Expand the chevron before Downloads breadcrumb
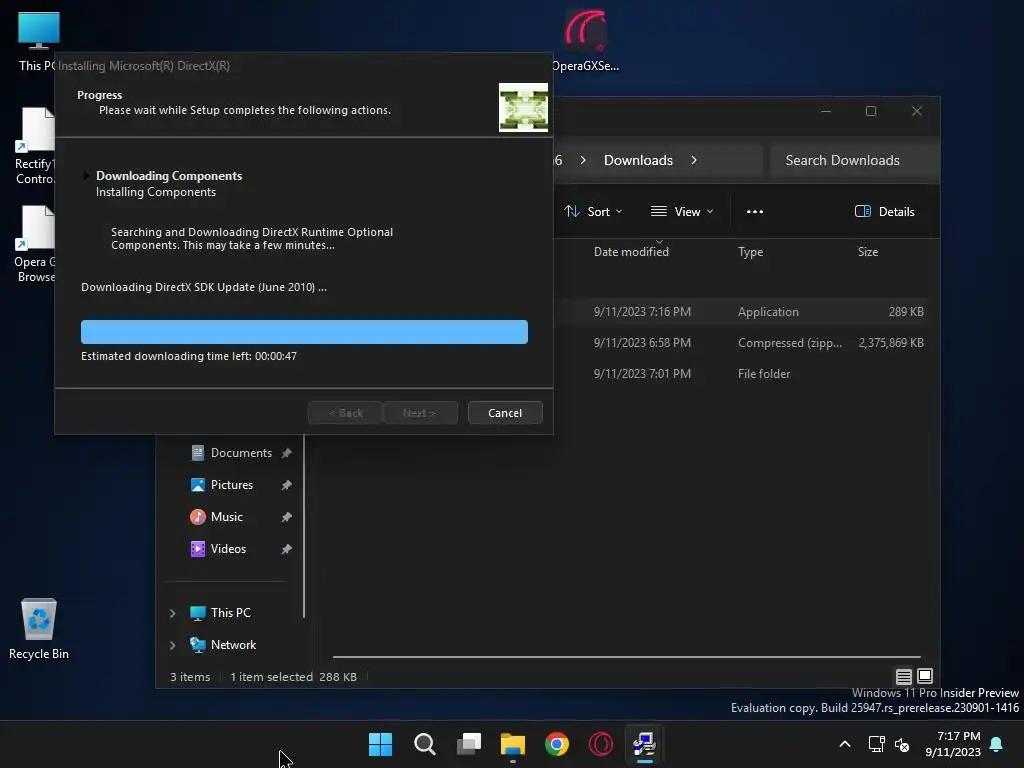The height and width of the screenshot is (768, 1024). point(583,160)
